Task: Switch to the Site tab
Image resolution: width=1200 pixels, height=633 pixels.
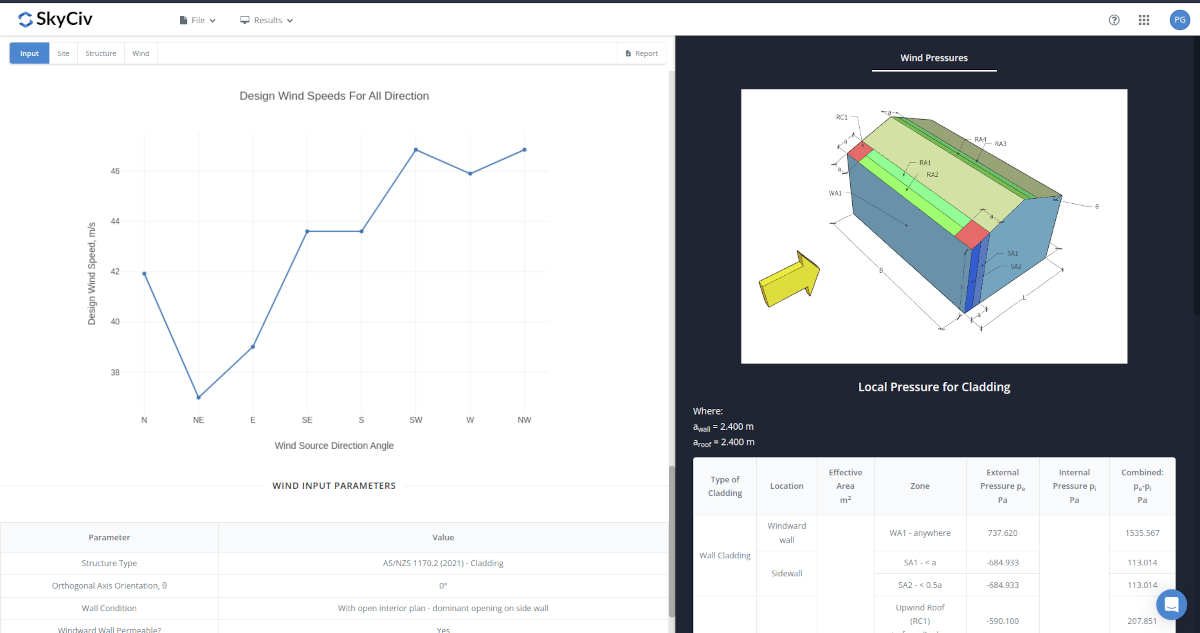Action: 63,53
